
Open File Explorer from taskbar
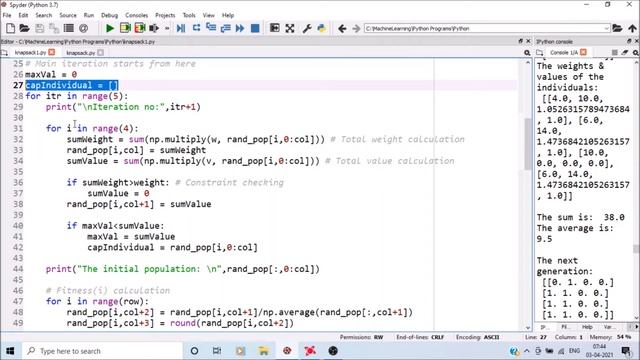263,351
